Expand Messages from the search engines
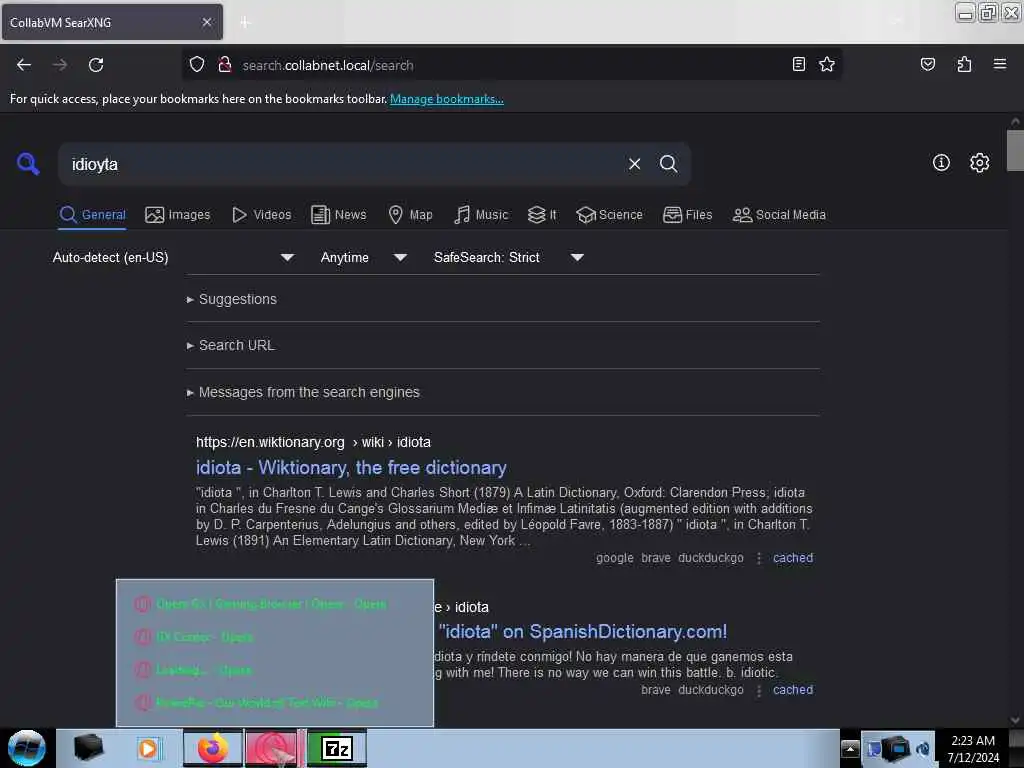Image resolution: width=1024 pixels, height=768 pixels. [x=303, y=392]
